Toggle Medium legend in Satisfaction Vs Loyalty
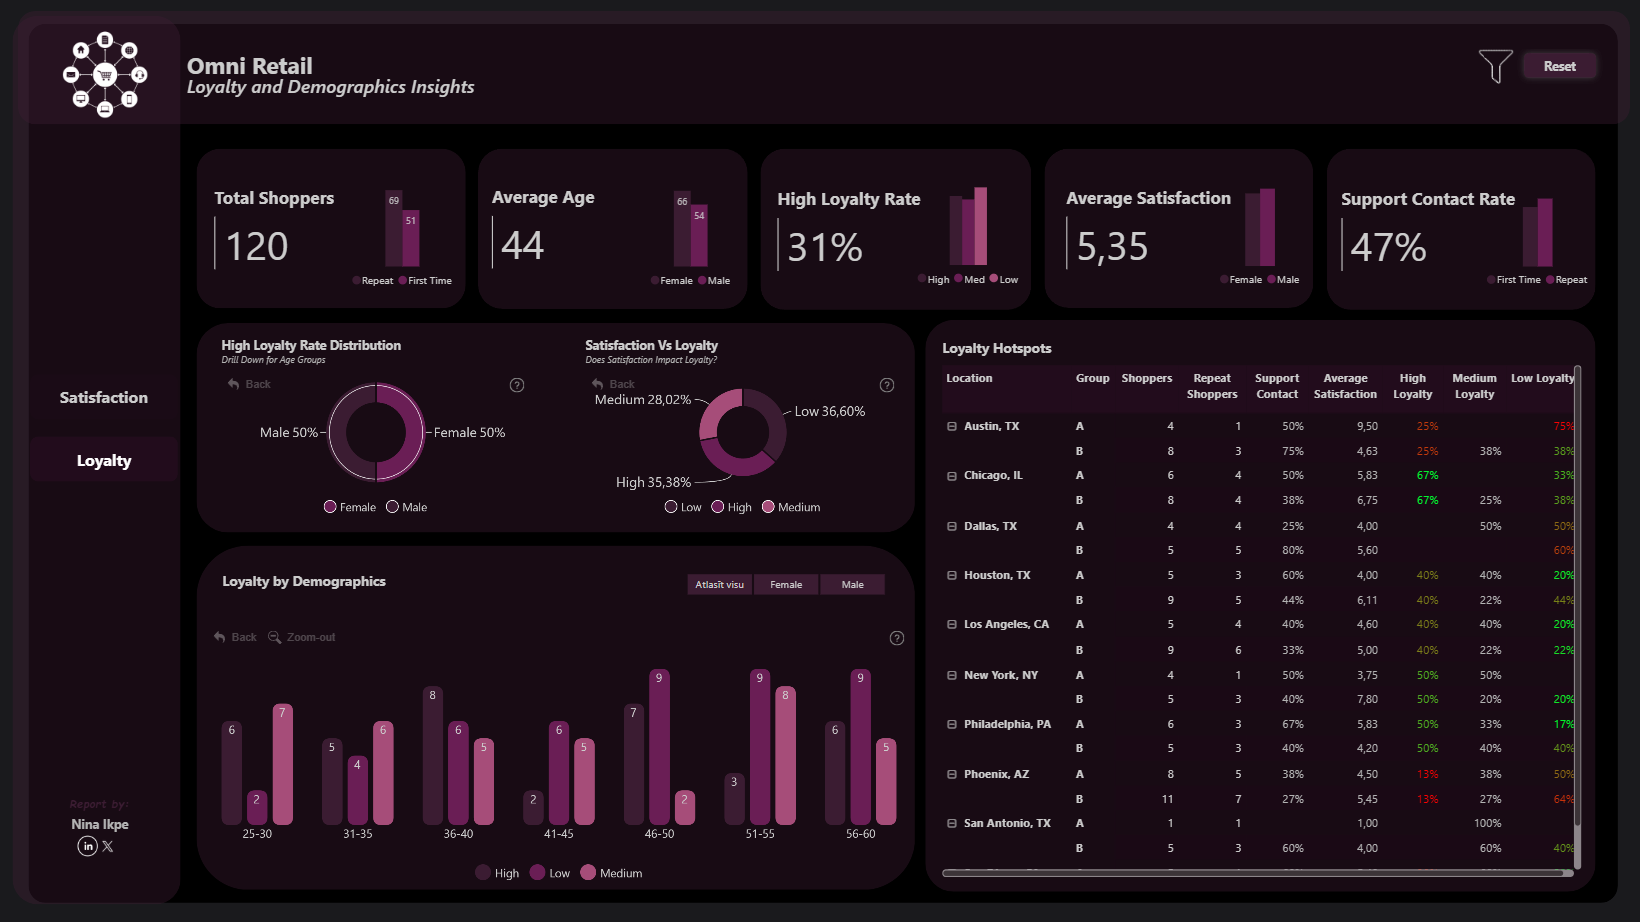 (x=791, y=507)
